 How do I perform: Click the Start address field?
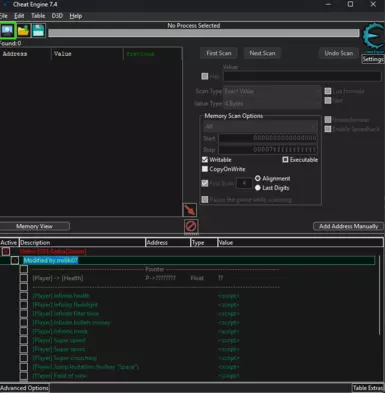[268, 138]
